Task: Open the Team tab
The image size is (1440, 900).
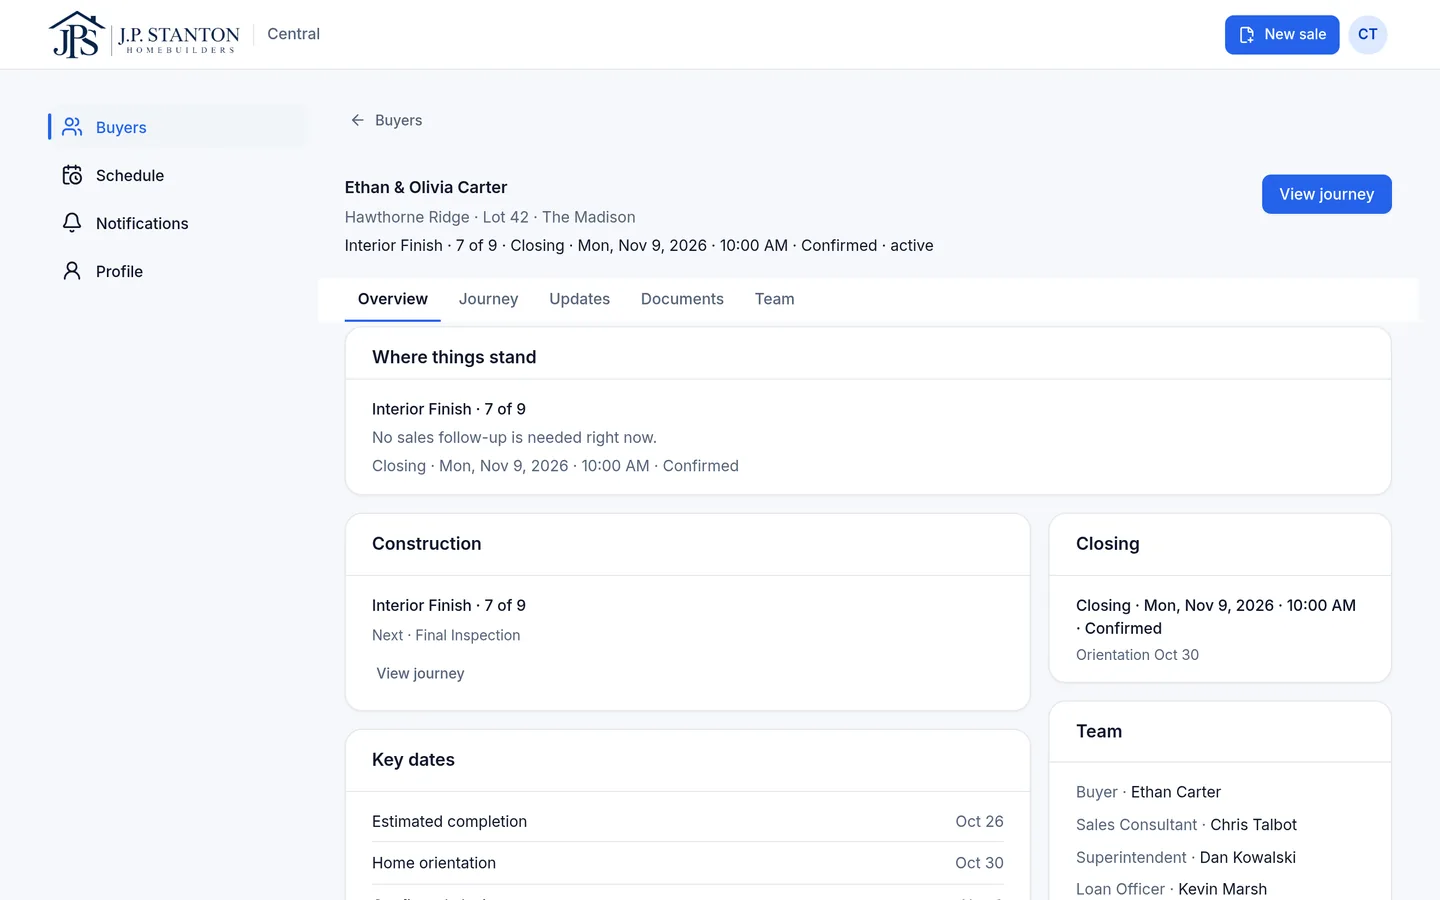Action: coord(774,299)
